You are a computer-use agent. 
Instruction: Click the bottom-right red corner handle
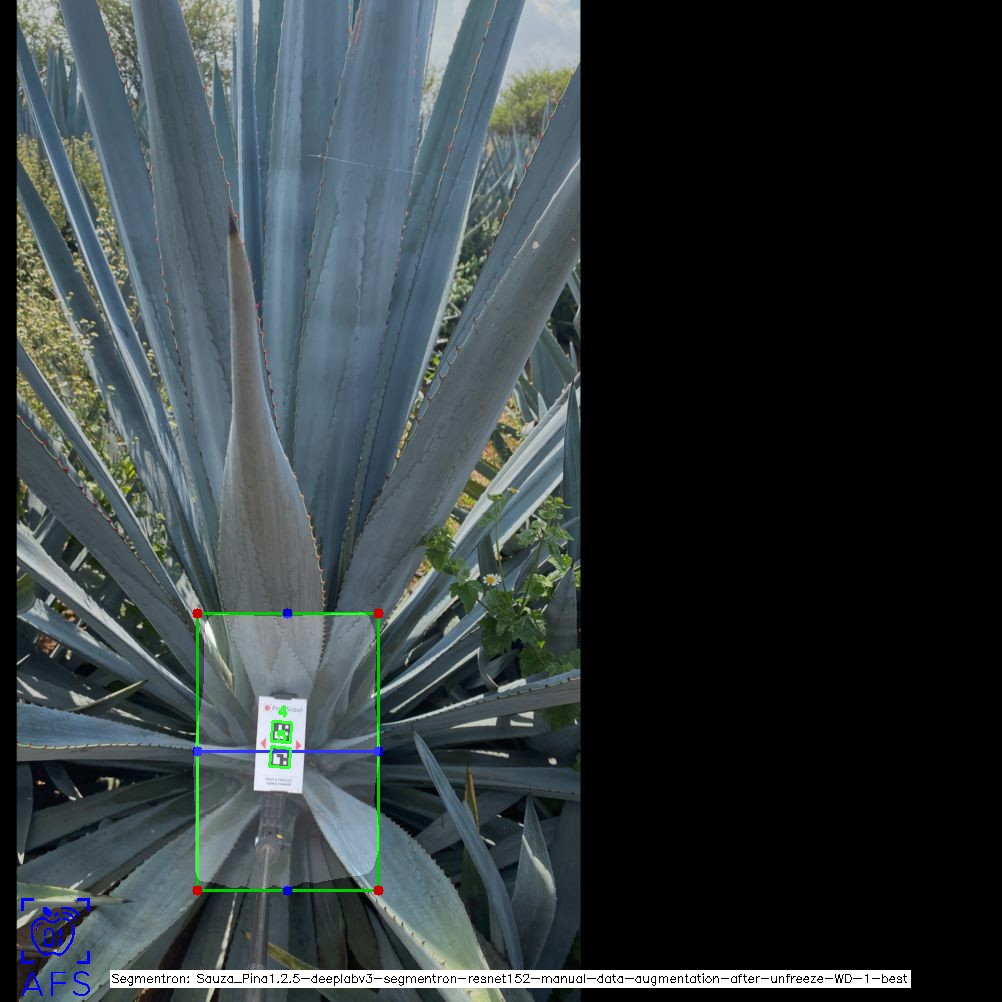[x=378, y=890]
